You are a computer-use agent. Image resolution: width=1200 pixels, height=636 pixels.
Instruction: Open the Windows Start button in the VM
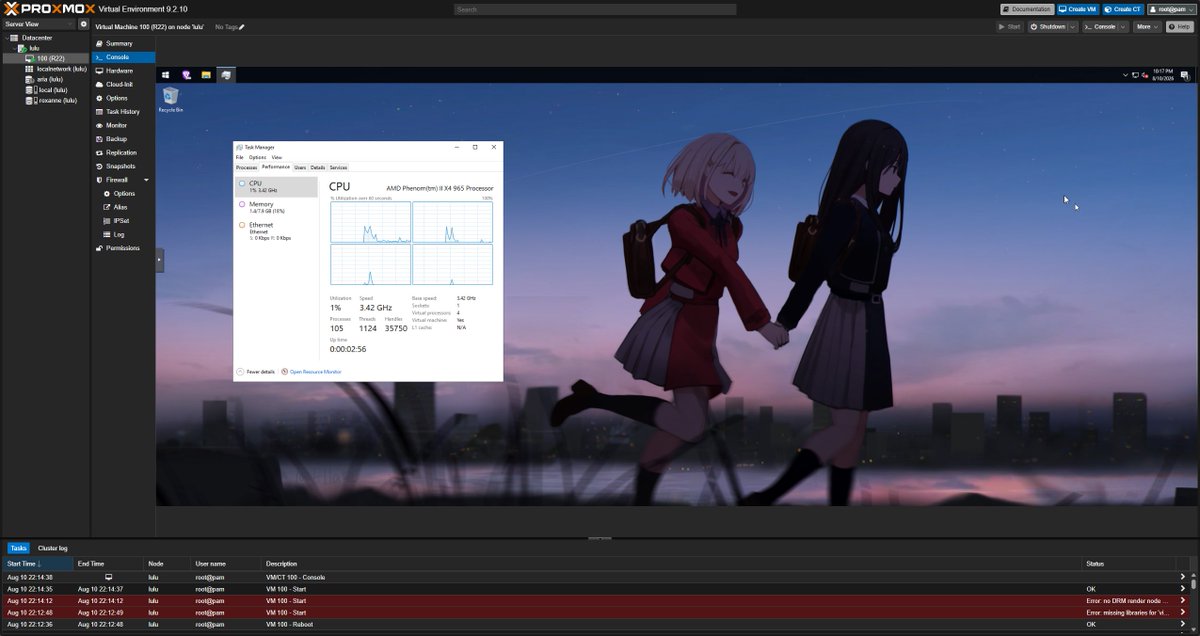pyautogui.click(x=165, y=75)
